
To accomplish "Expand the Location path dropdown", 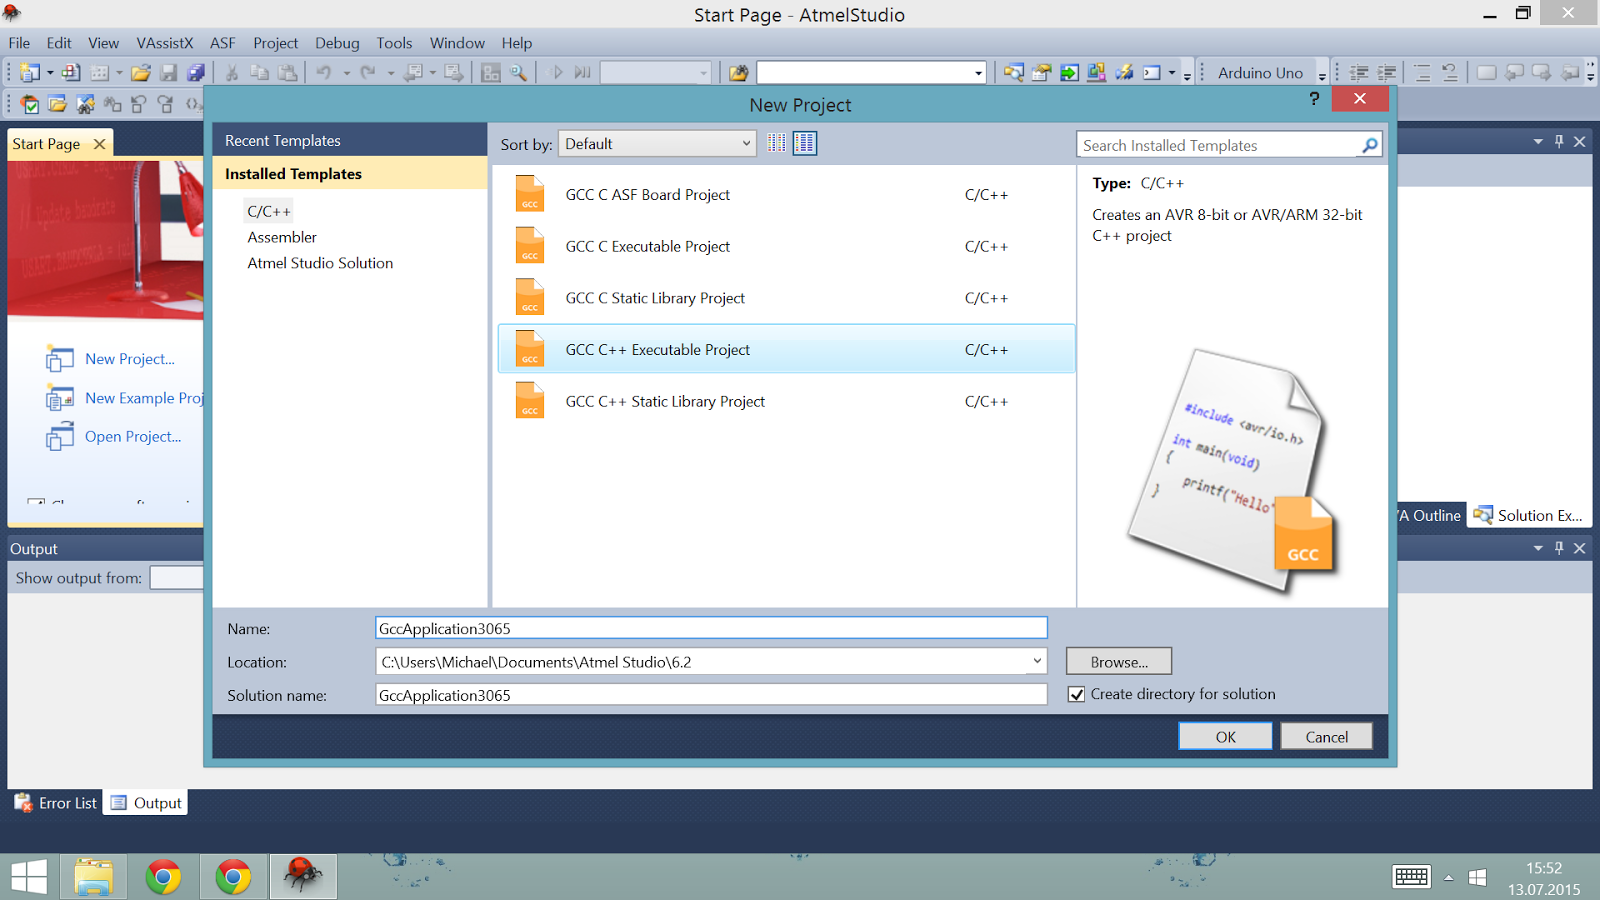I will tap(1037, 661).
